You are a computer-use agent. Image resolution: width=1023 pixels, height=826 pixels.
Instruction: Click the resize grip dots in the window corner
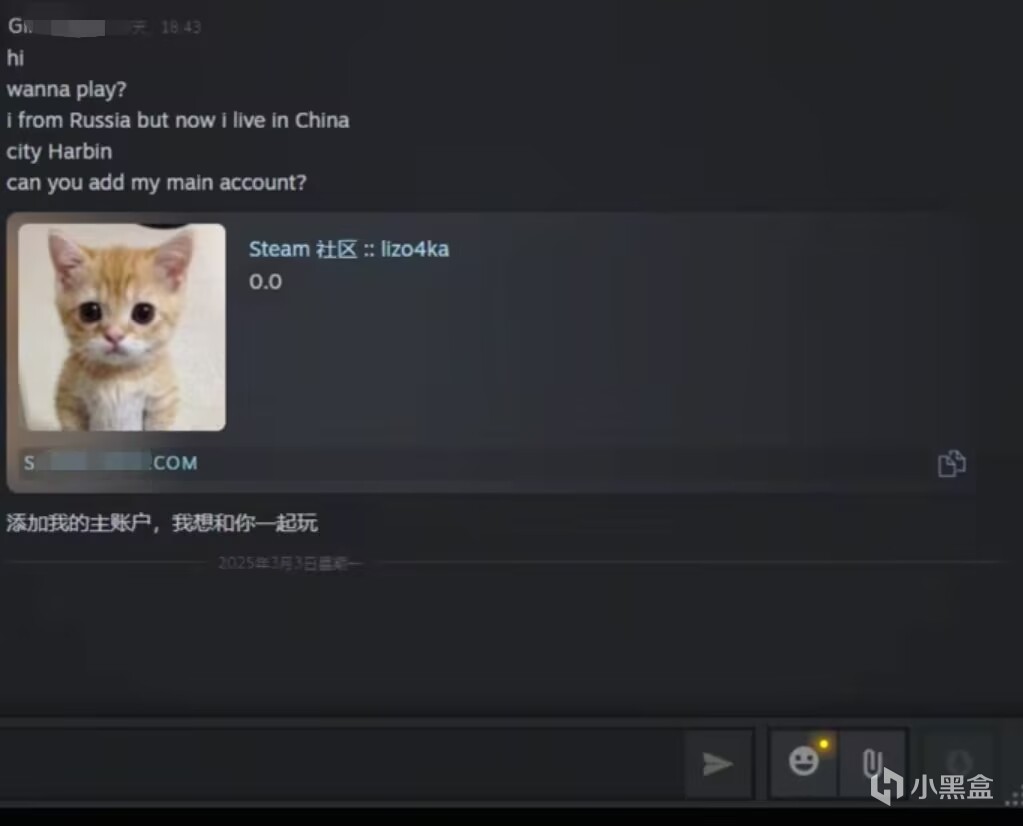[1015, 797]
